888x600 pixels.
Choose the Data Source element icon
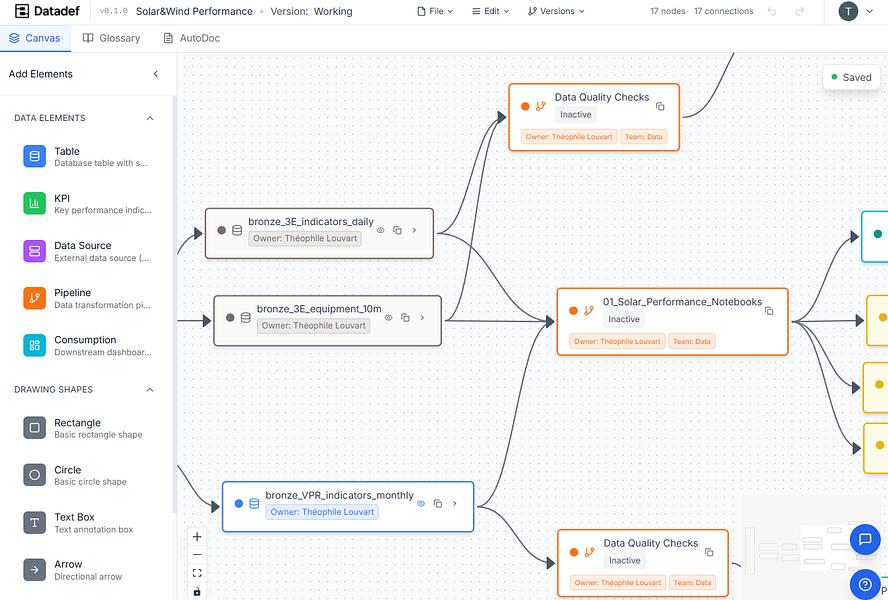pos(35,251)
